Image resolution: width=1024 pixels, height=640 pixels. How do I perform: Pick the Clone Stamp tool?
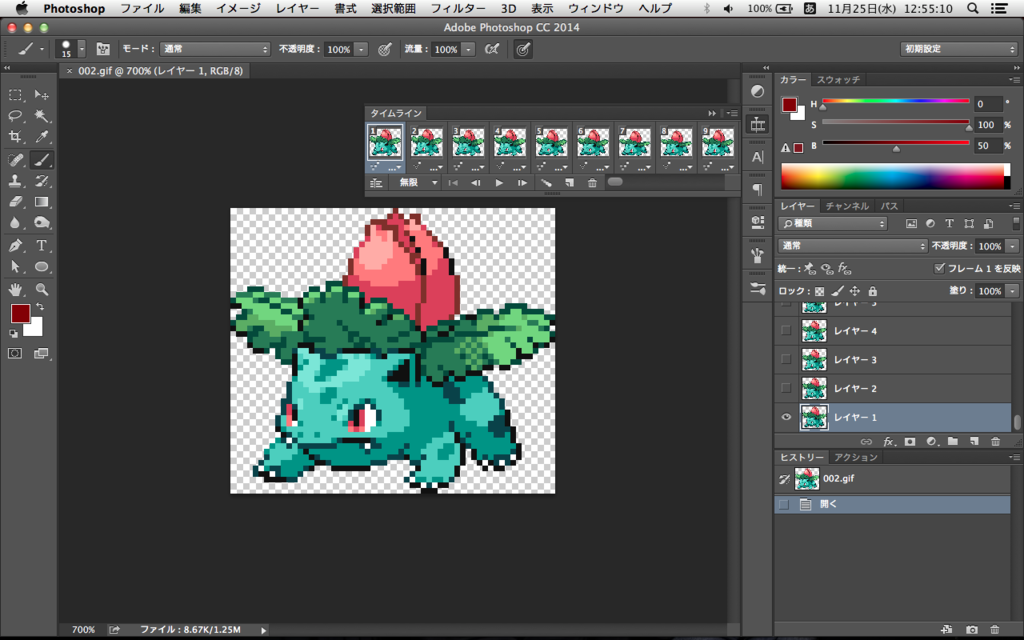coord(16,181)
